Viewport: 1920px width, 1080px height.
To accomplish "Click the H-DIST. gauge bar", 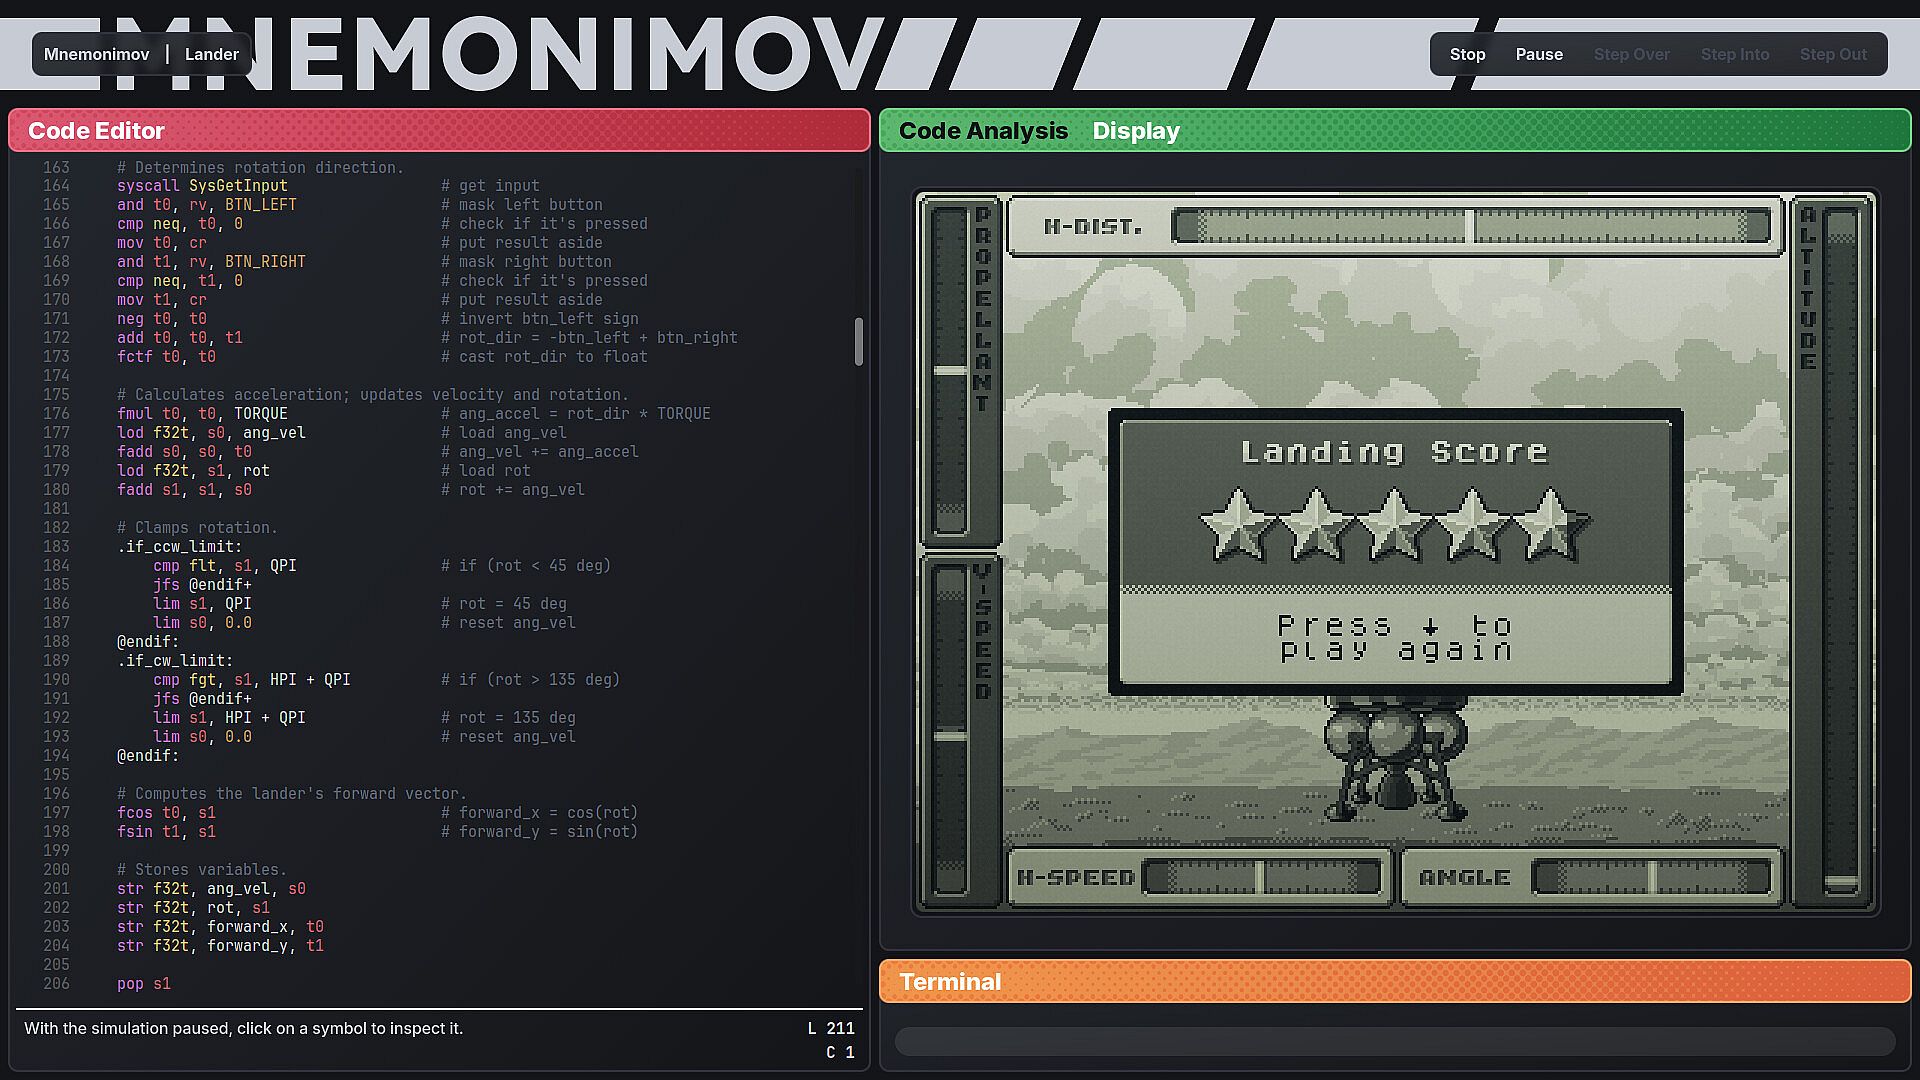I will pyautogui.click(x=1470, y=226).
